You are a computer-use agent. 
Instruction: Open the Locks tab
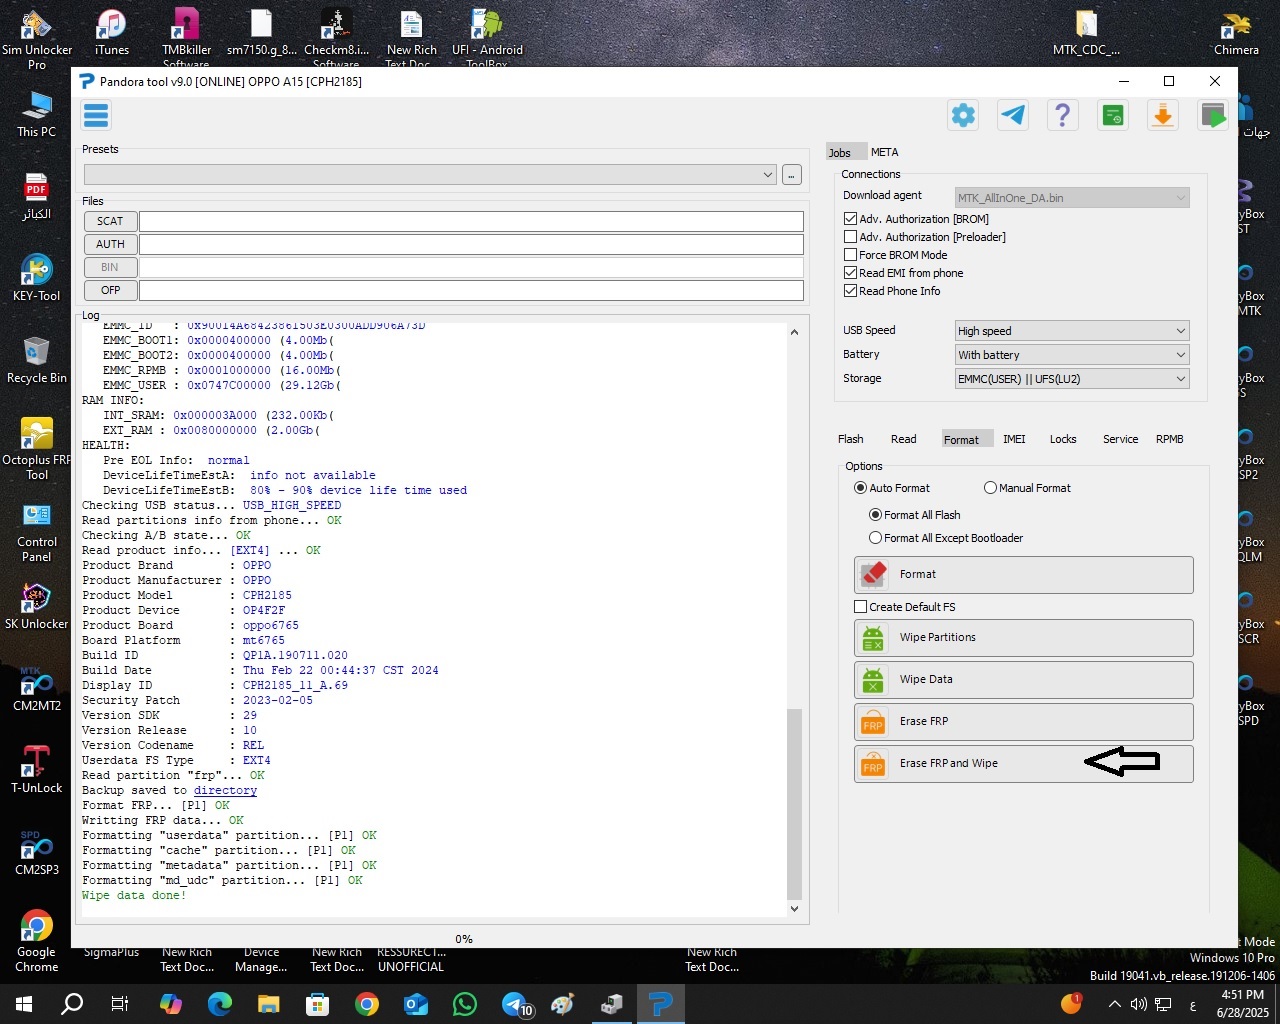[1063, 439]
